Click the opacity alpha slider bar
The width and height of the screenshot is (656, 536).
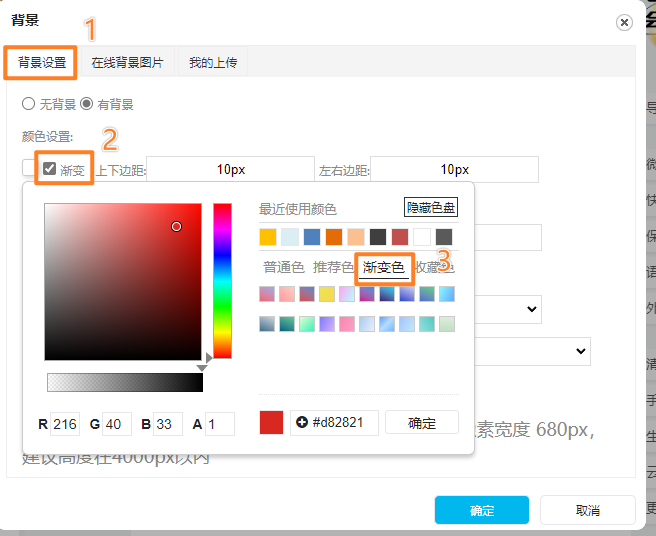(124, 382)
